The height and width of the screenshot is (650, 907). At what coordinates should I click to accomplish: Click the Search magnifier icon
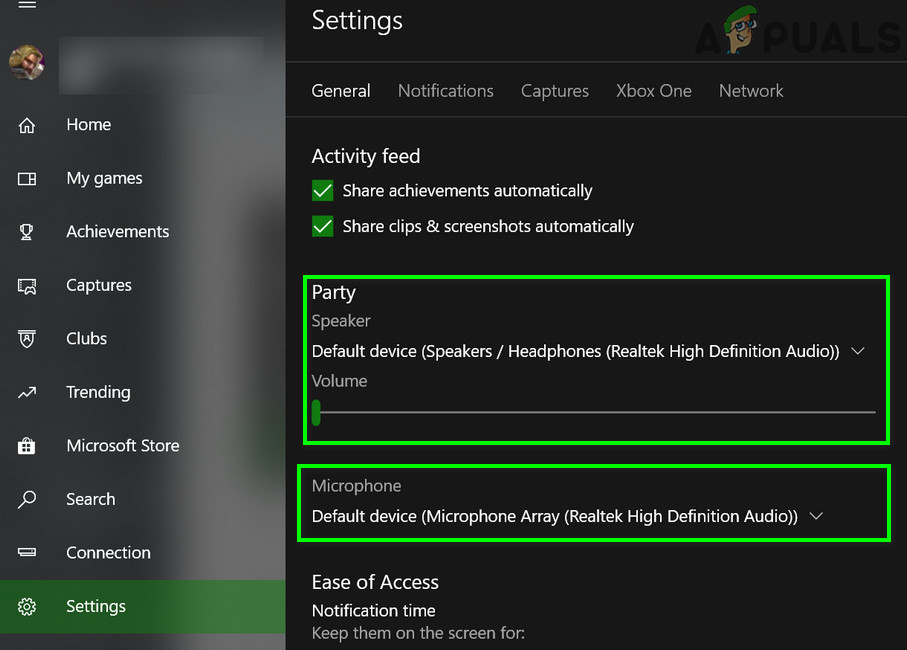[x=27, y=499]
